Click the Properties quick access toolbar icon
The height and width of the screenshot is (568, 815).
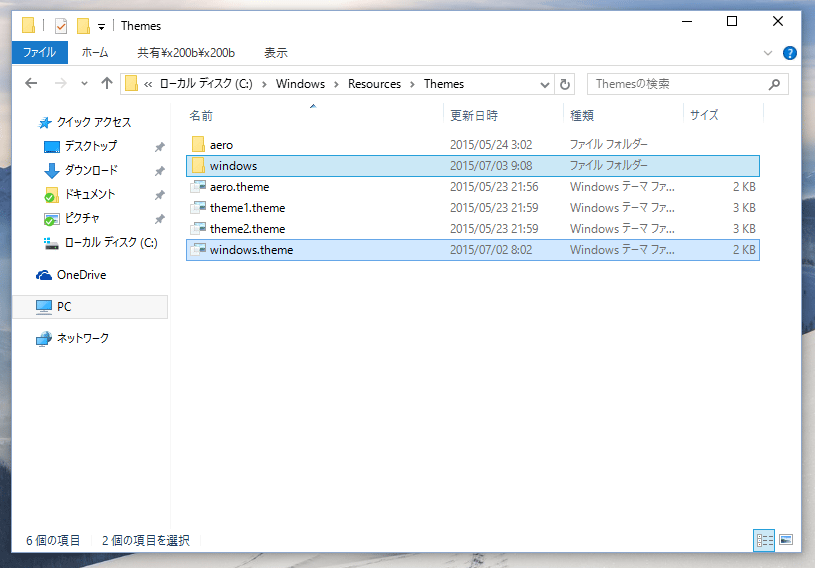pyautogui.click(x=61, y=25)
